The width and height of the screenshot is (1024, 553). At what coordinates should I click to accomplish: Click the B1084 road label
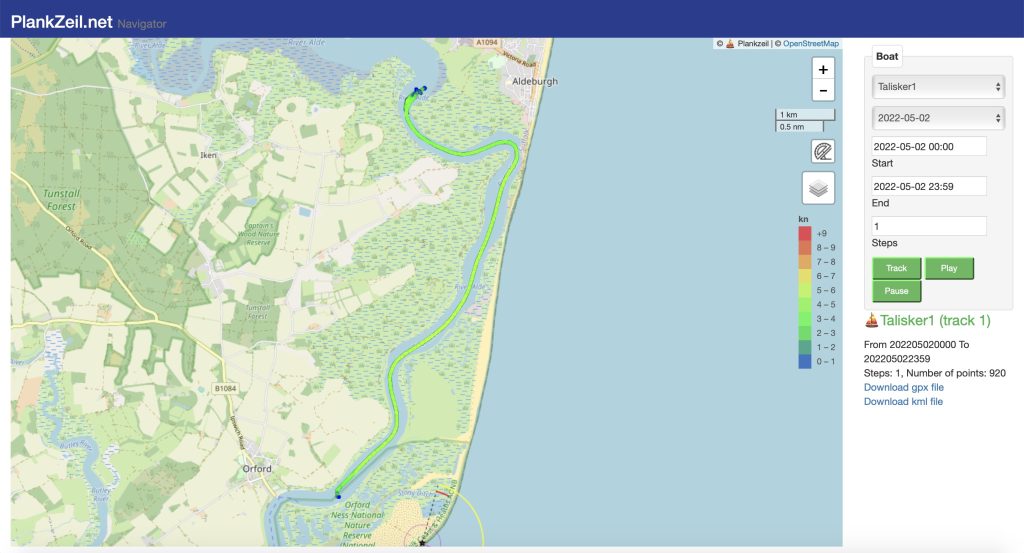pos(225,388)
